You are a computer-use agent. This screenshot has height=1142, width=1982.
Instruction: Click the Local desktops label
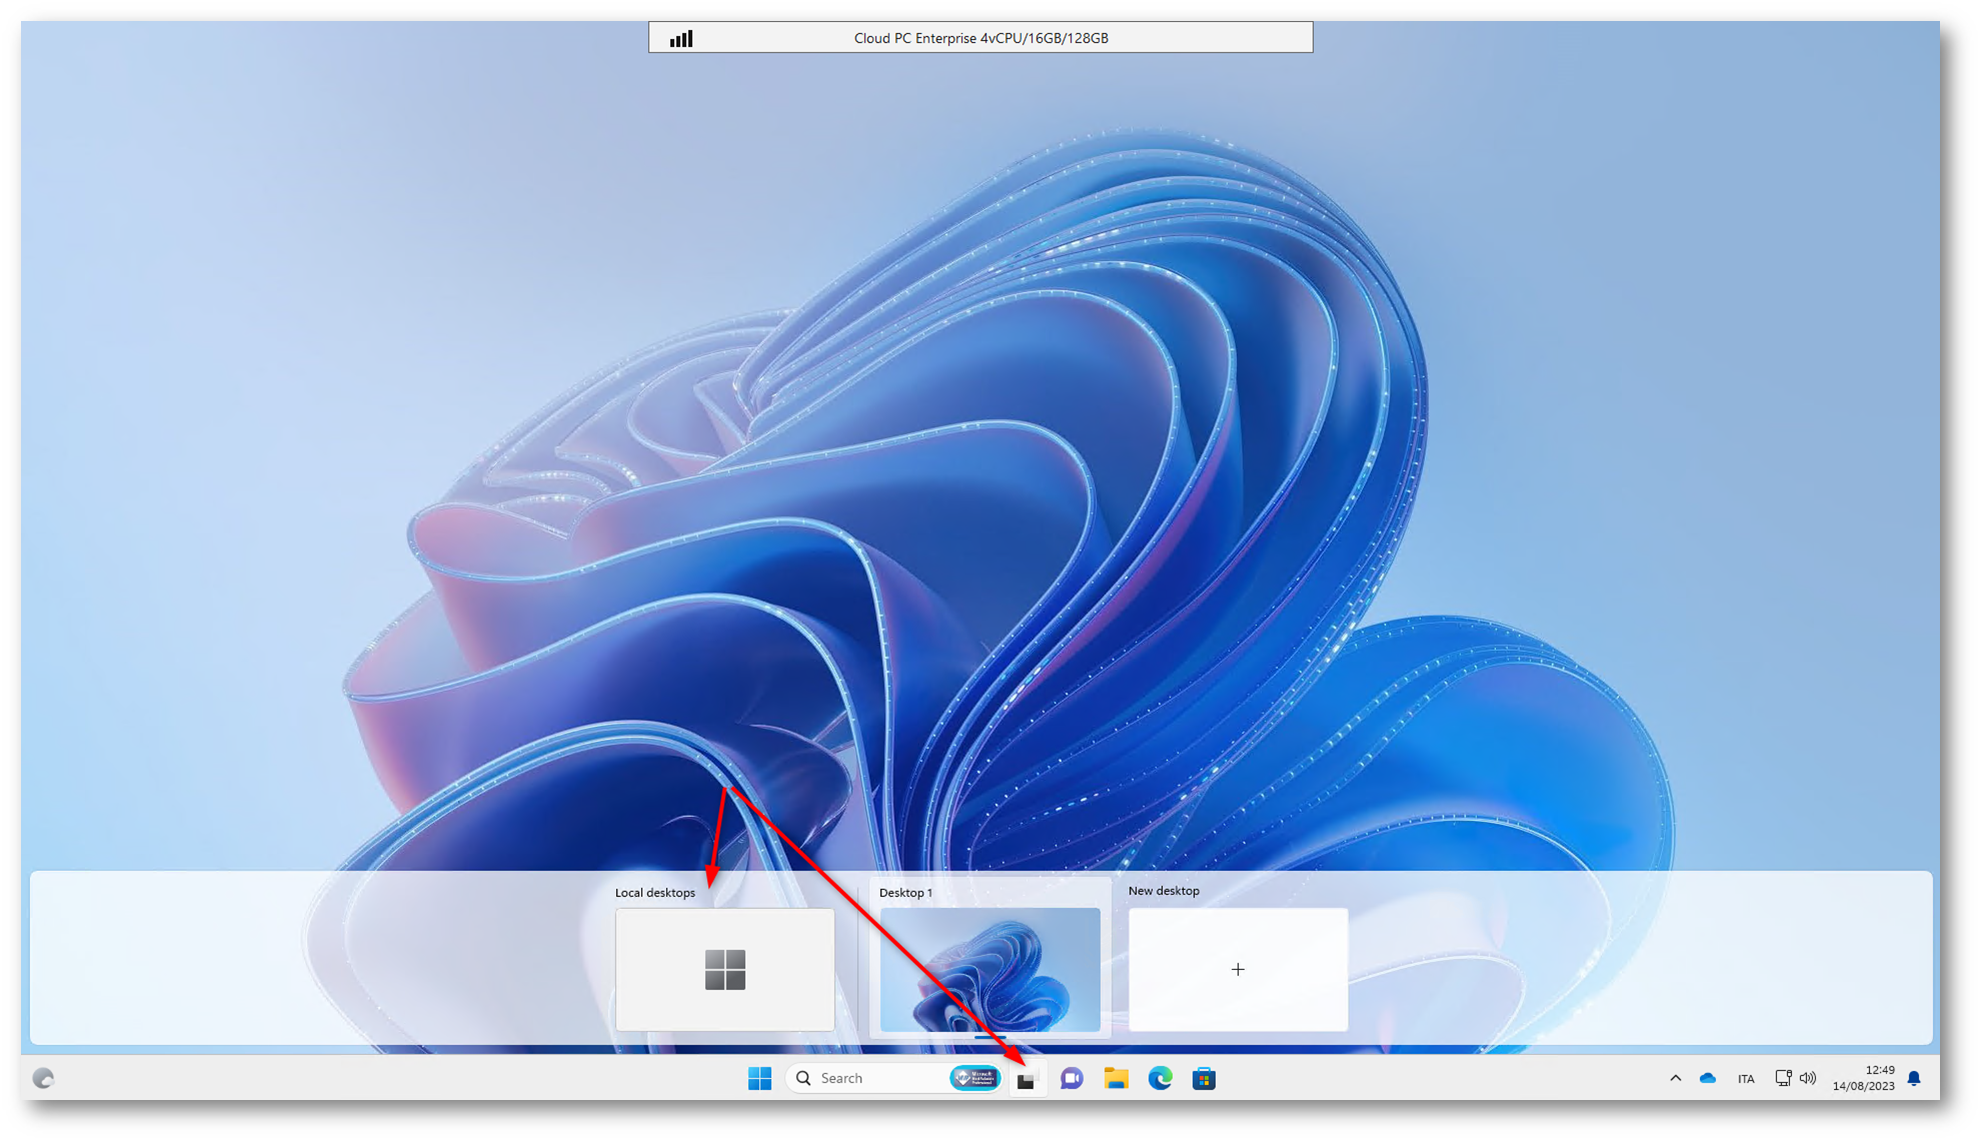tap(655, 892)
